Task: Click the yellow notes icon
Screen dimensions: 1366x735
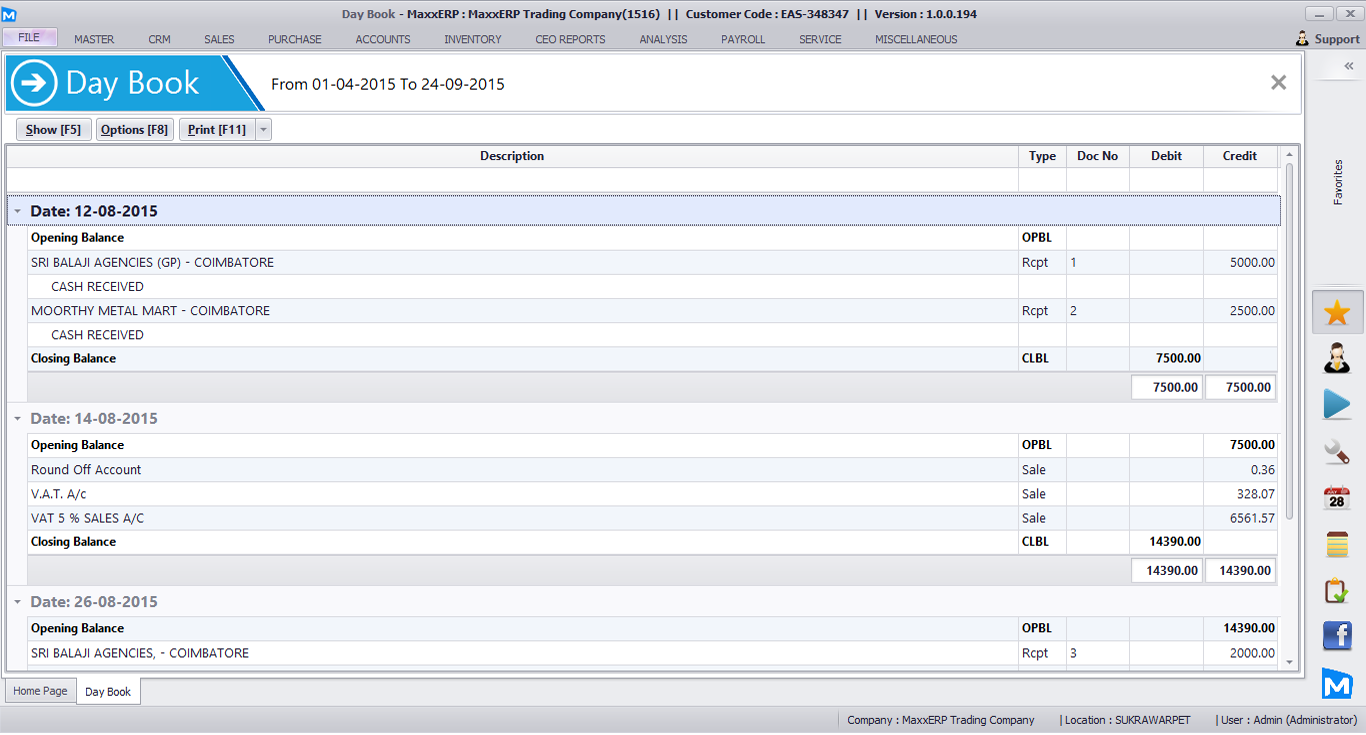Action: click(1337, 545)
